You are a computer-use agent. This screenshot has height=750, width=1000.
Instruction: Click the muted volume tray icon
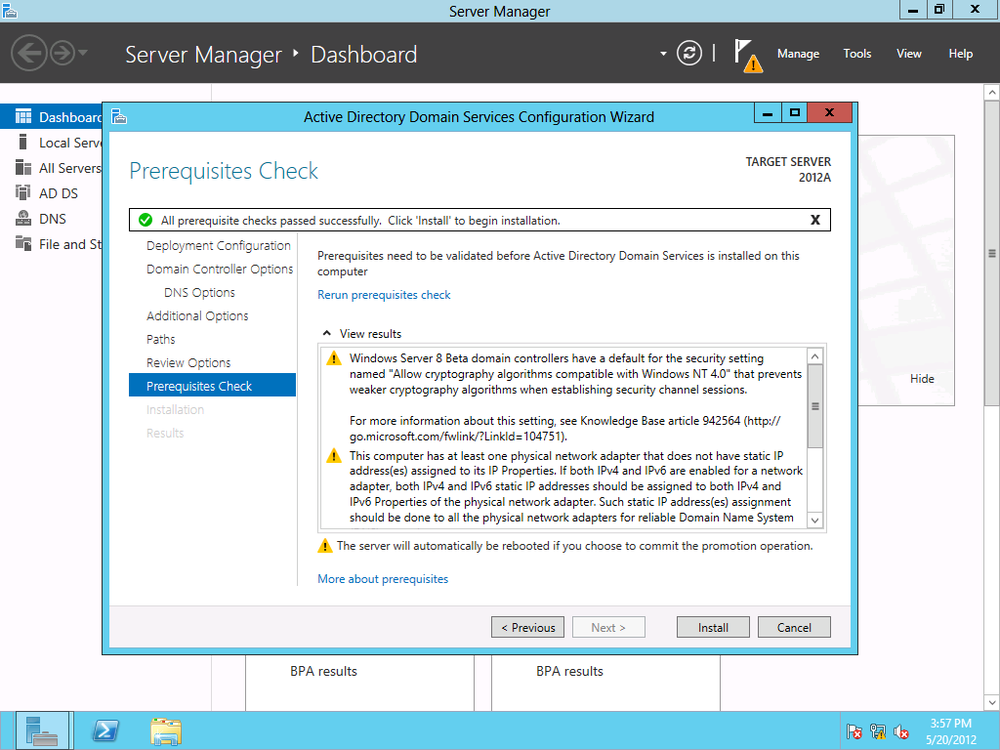point(901,732)
